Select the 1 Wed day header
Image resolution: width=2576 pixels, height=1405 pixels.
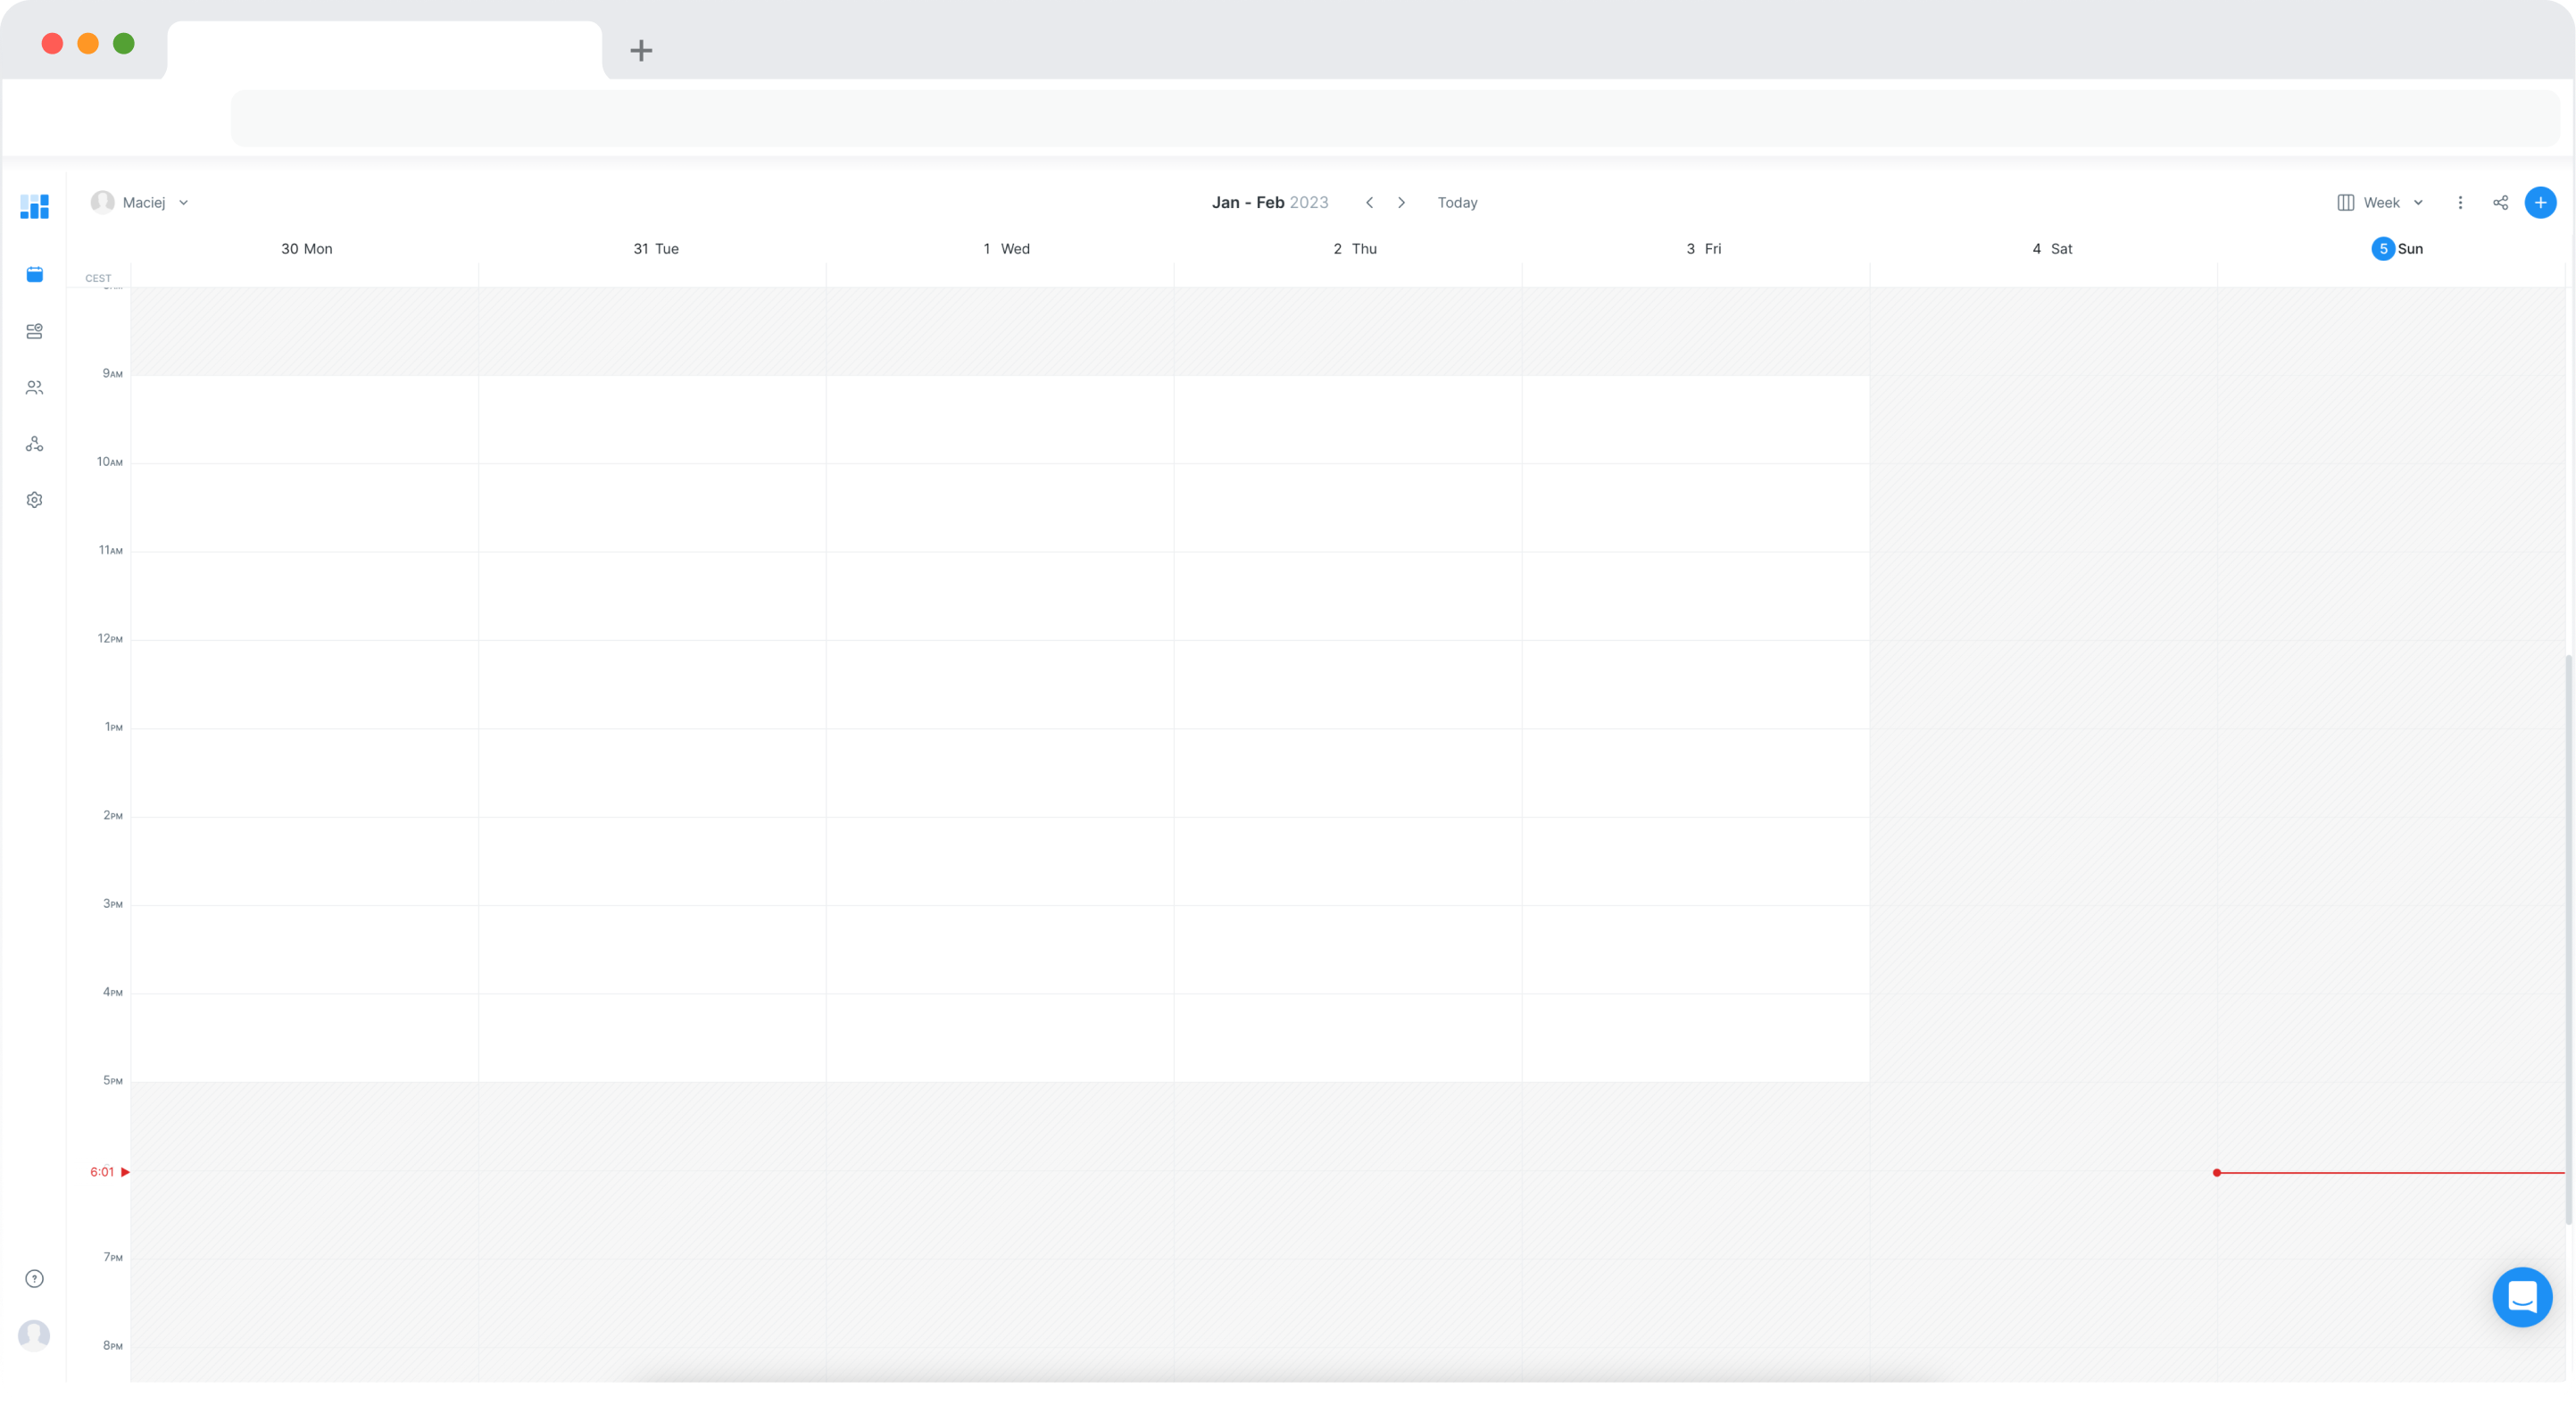pos(1006,249)
